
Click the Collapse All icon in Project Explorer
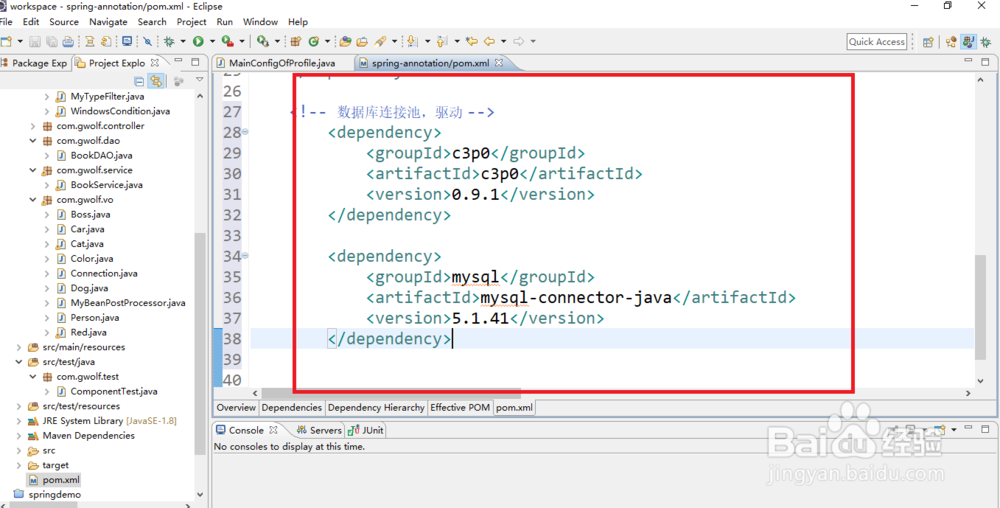tap(139, 81)
